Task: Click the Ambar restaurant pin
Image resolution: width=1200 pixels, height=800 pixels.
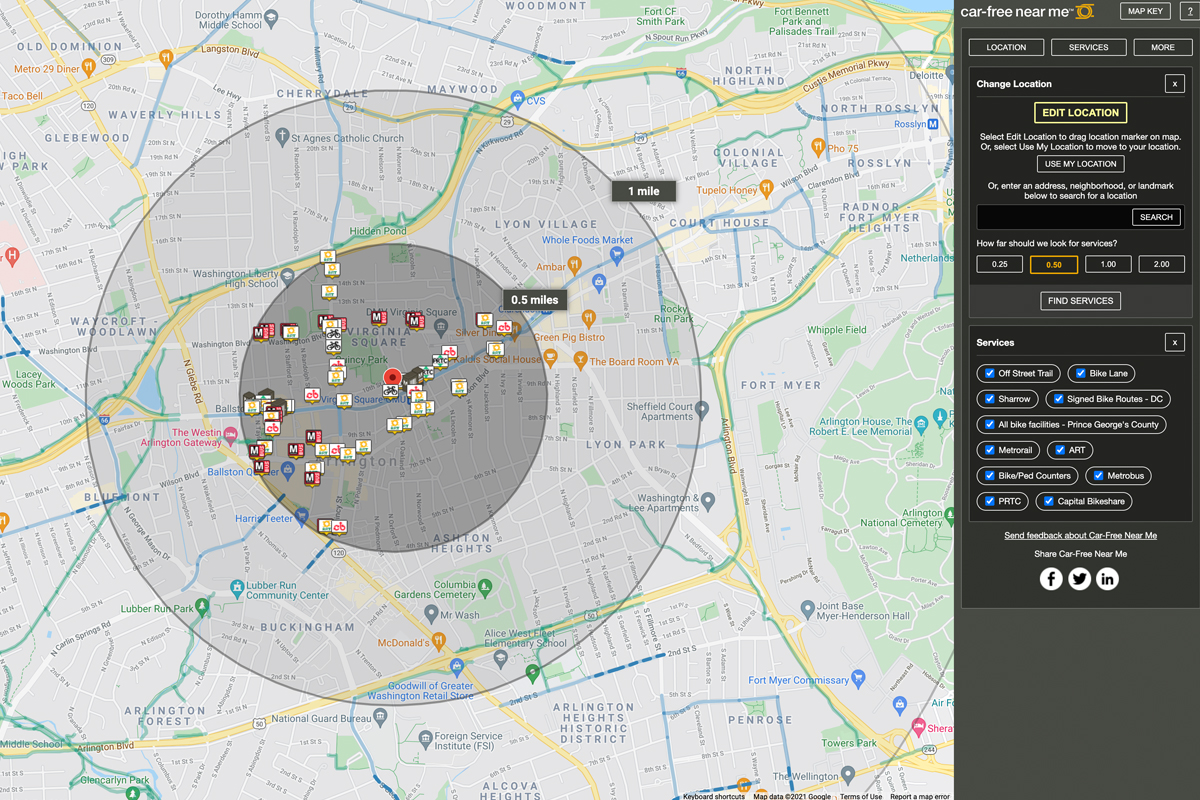Action: tap(574, 265)
